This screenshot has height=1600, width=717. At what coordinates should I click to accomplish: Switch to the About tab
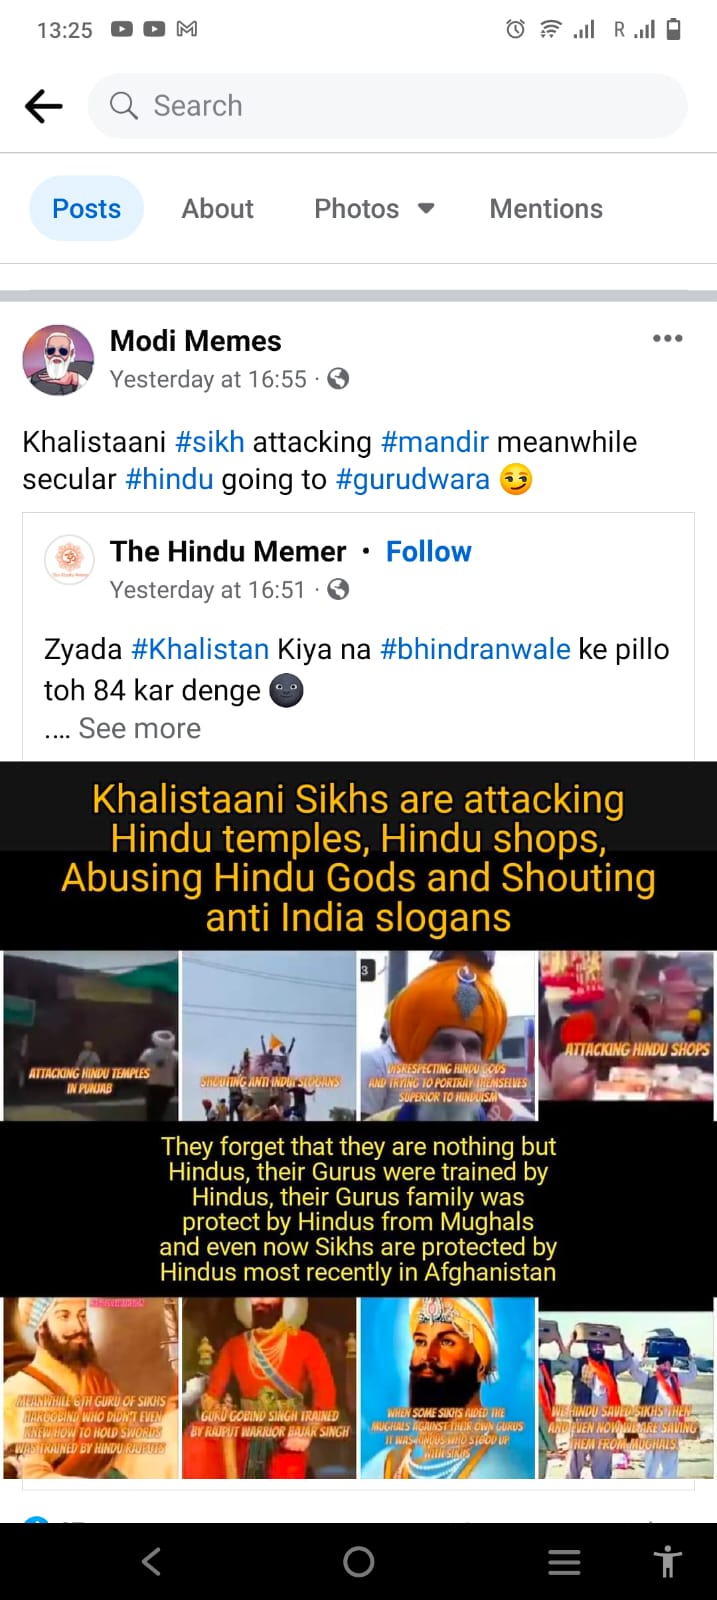click(217, 208)
